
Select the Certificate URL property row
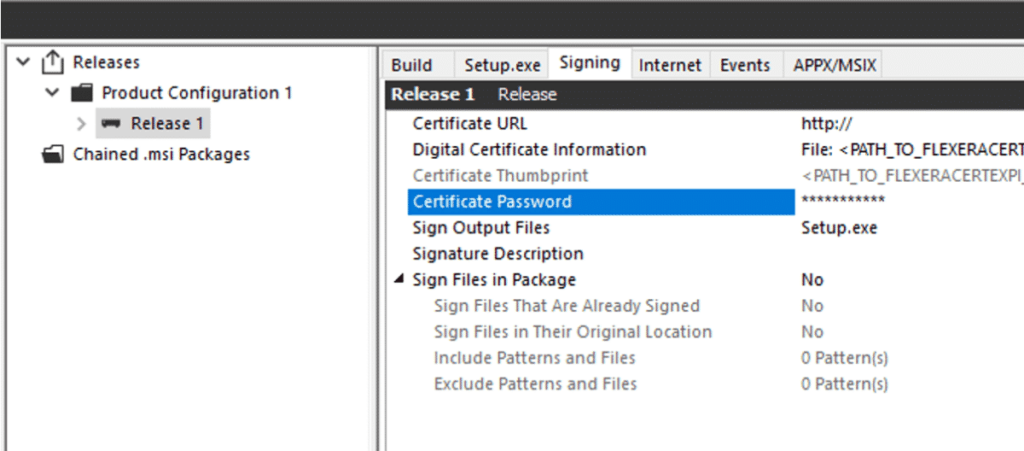point(470,123)
